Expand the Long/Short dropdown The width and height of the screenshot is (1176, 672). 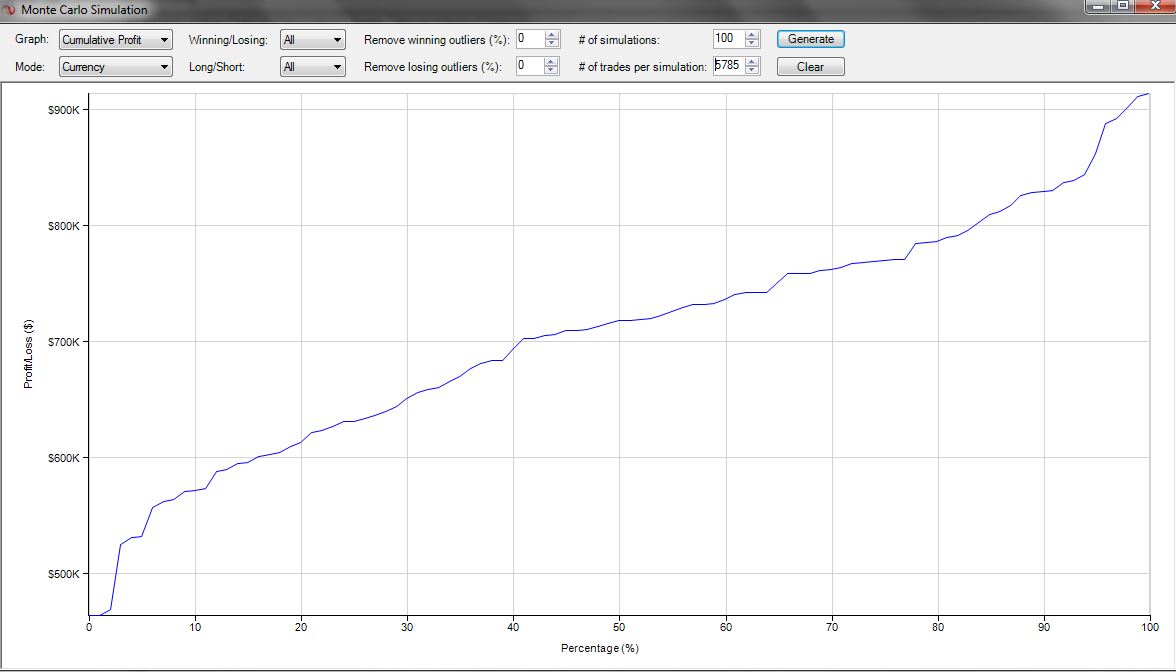click(x=312, y=67)
